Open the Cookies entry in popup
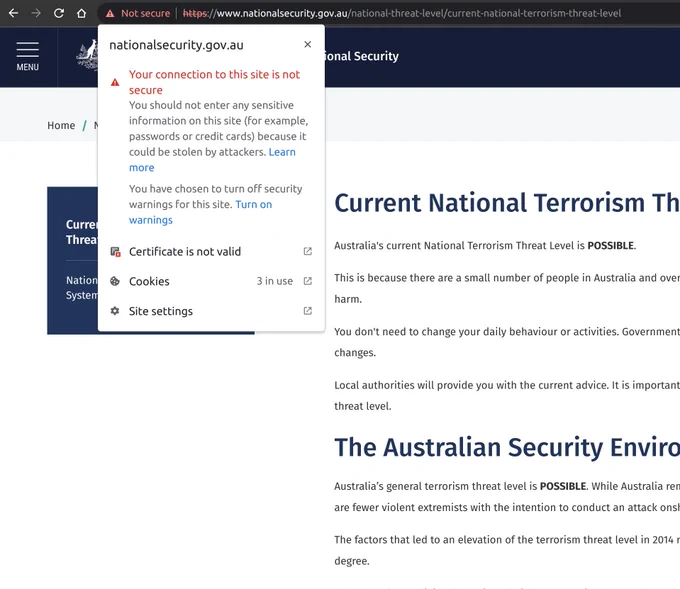 coord(211,281)
